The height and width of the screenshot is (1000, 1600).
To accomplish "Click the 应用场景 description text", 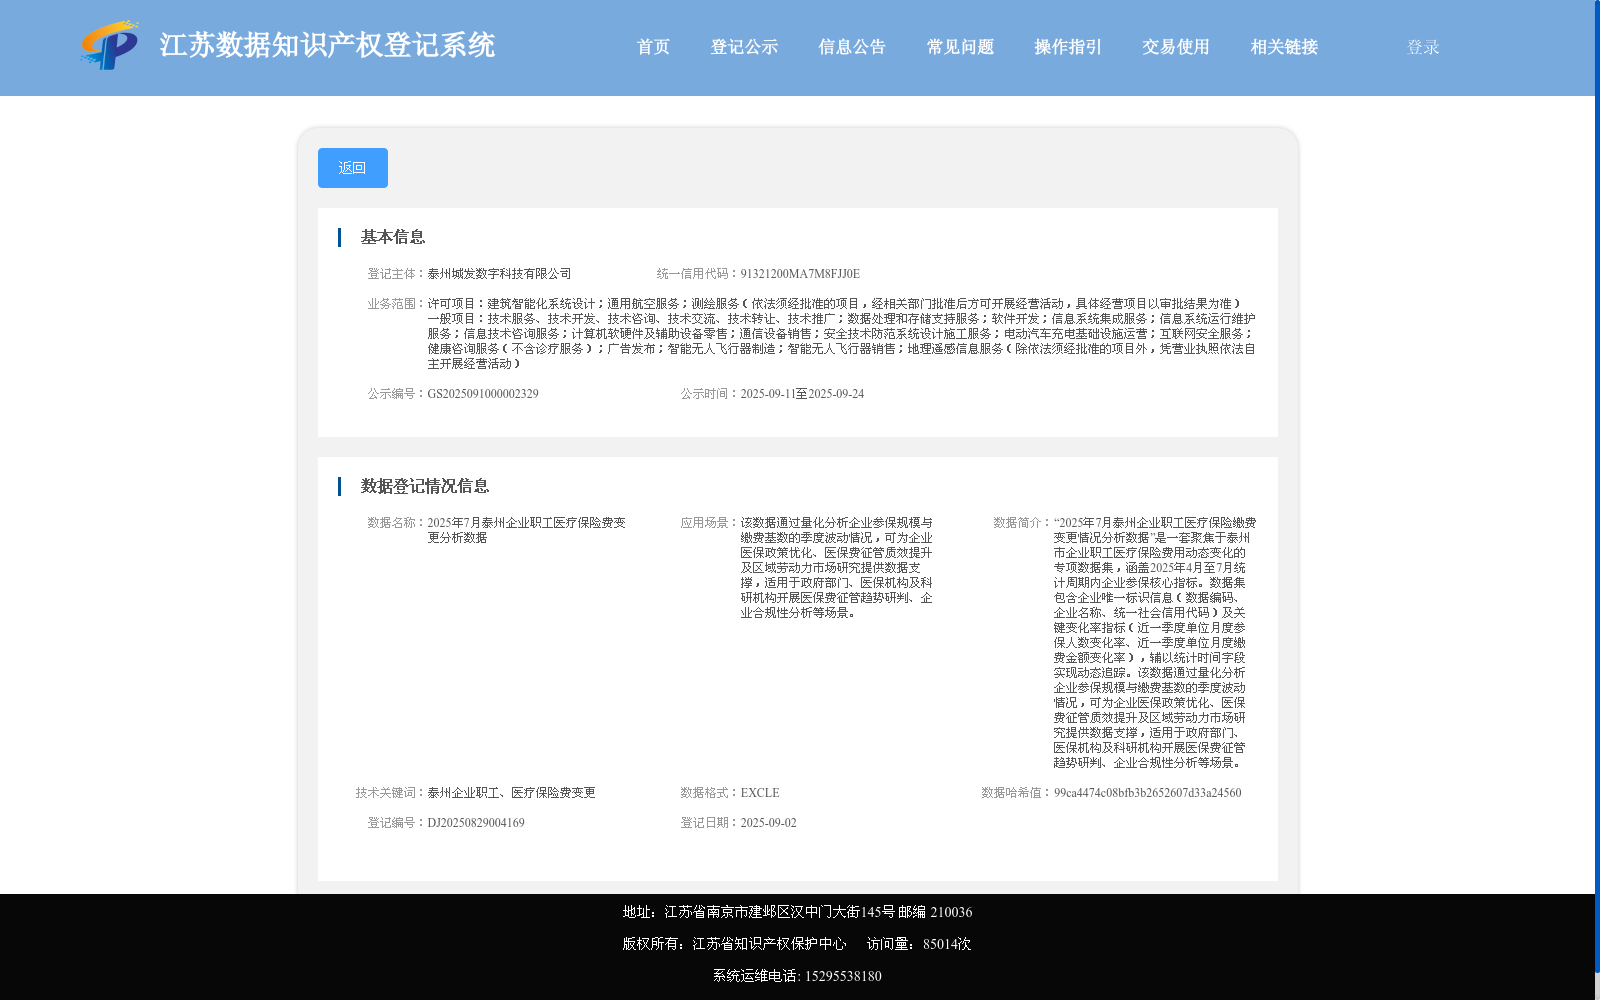I will click(837, 568).
